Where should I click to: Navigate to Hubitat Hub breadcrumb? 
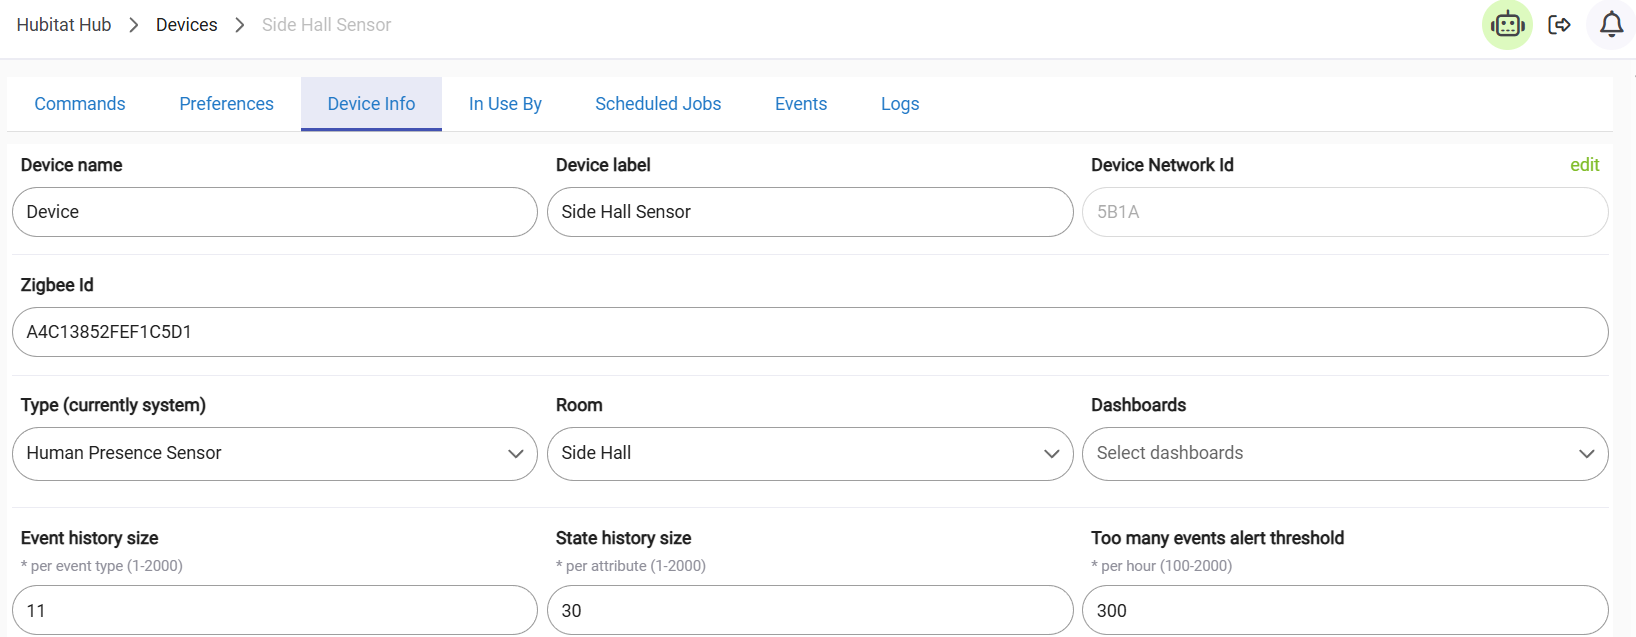pyautogui.click(x=64, y=25)
